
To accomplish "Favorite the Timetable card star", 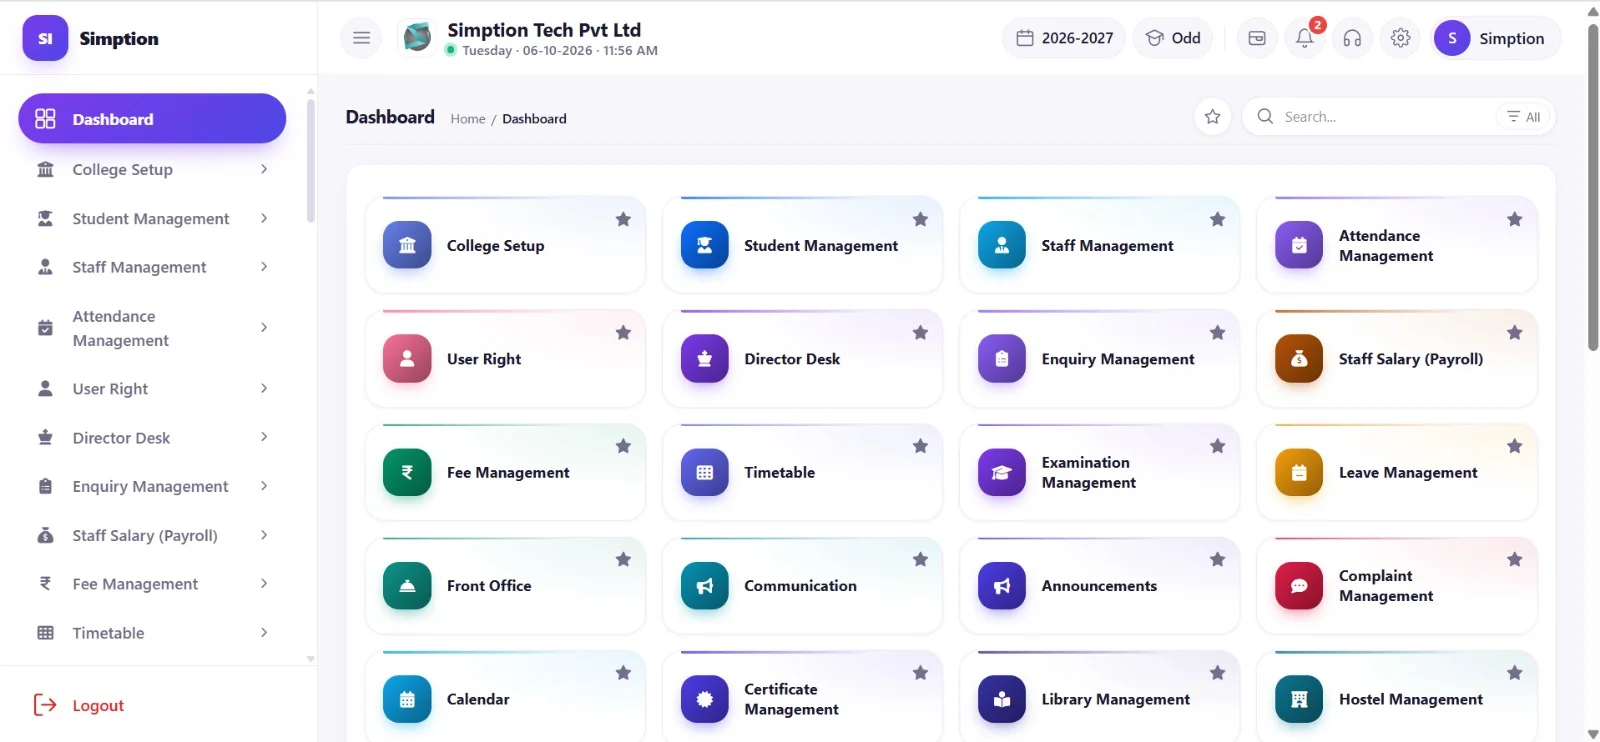I will (920, 446).
